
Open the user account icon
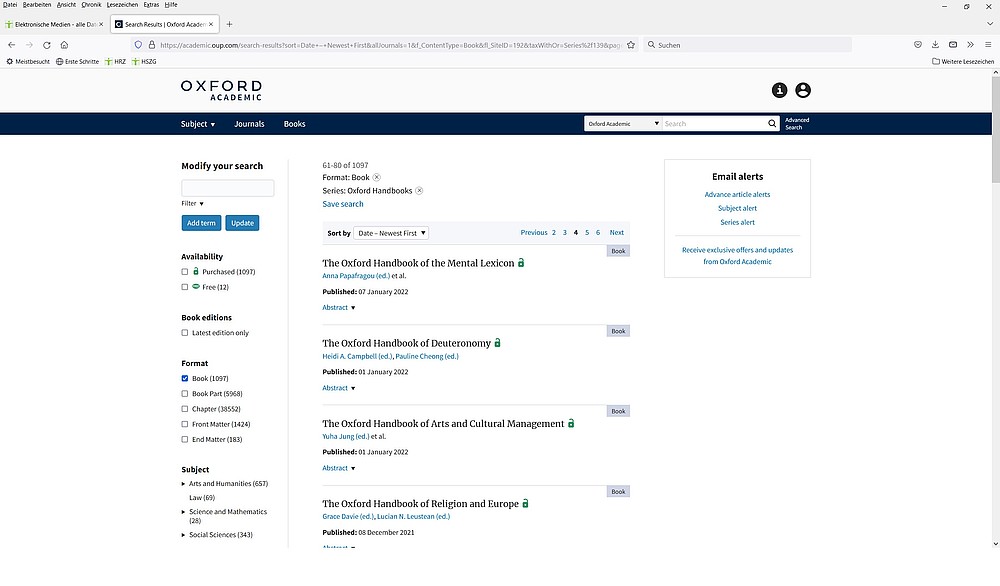pos(803,90)
